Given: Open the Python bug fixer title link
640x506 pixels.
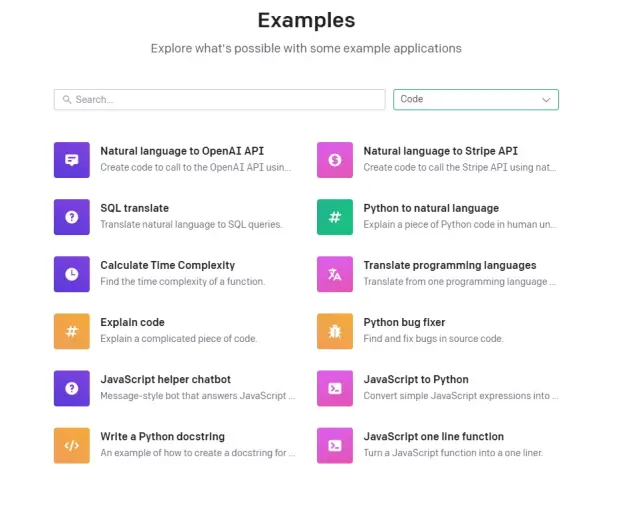Looking at the screenshot, I should (x=404, y=322).
